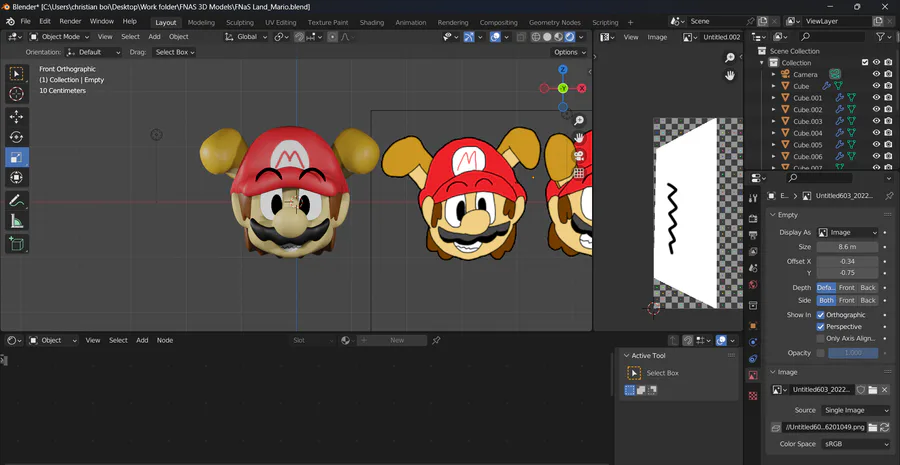Select the Rotate tool
The width and height of the screenshot is (900, 465).
coord(17,137)
